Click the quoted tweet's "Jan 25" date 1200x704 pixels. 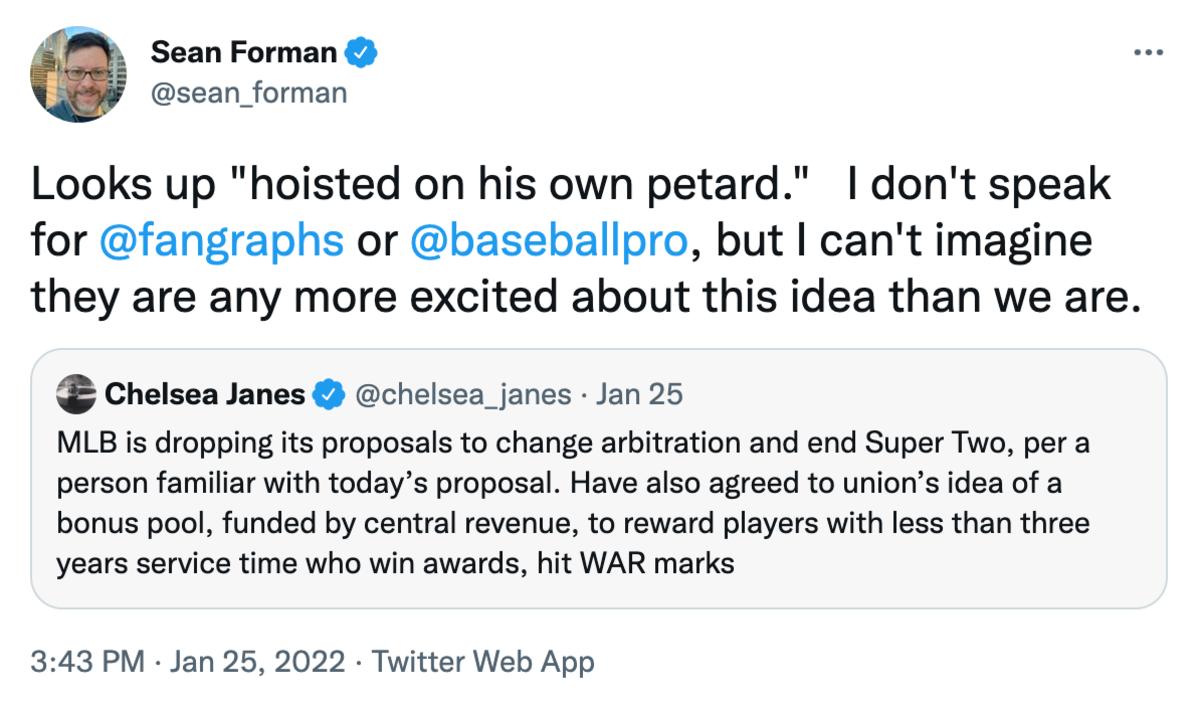[x=639, y=395]
